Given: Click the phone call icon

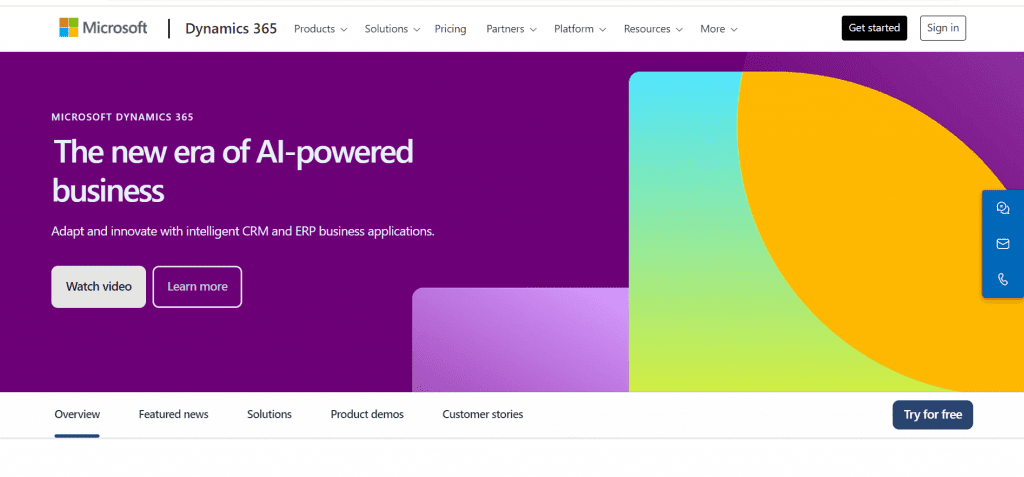Looking at the screenshot, I should point(1003,279).
